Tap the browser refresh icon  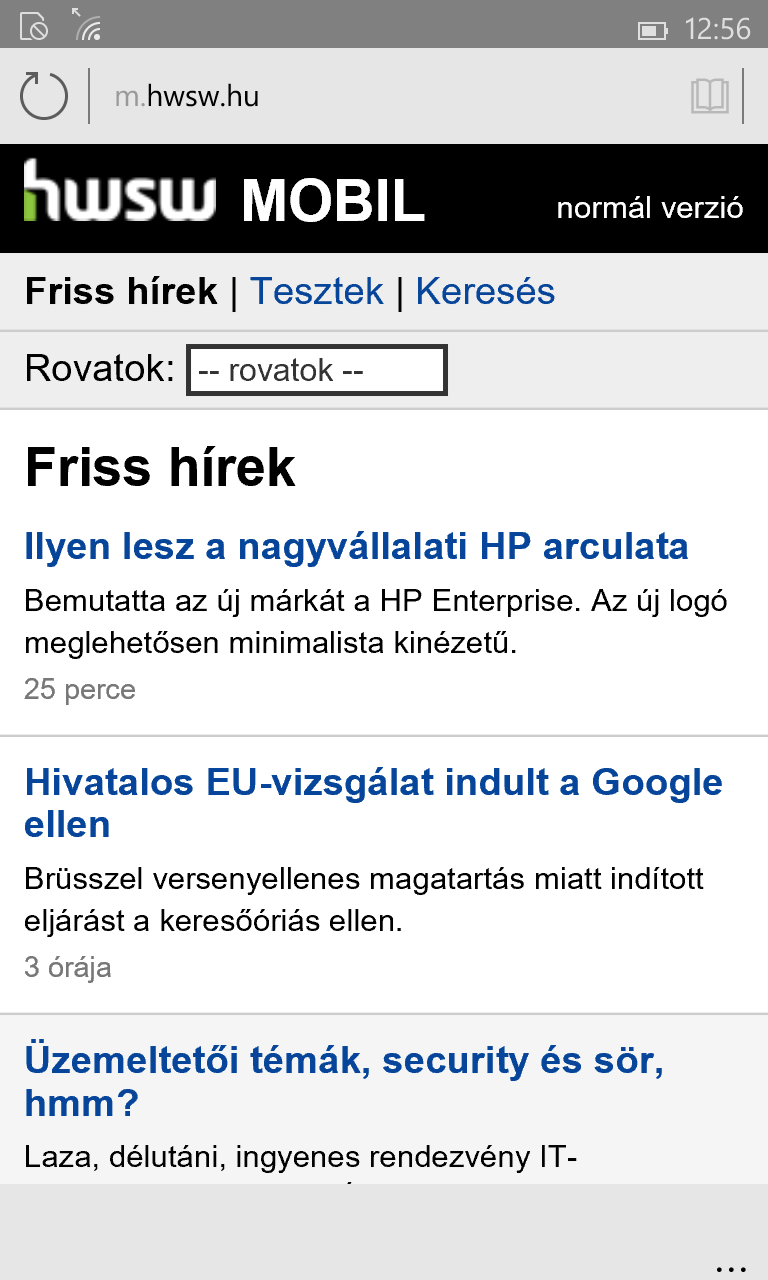click(x=44, y=96)
